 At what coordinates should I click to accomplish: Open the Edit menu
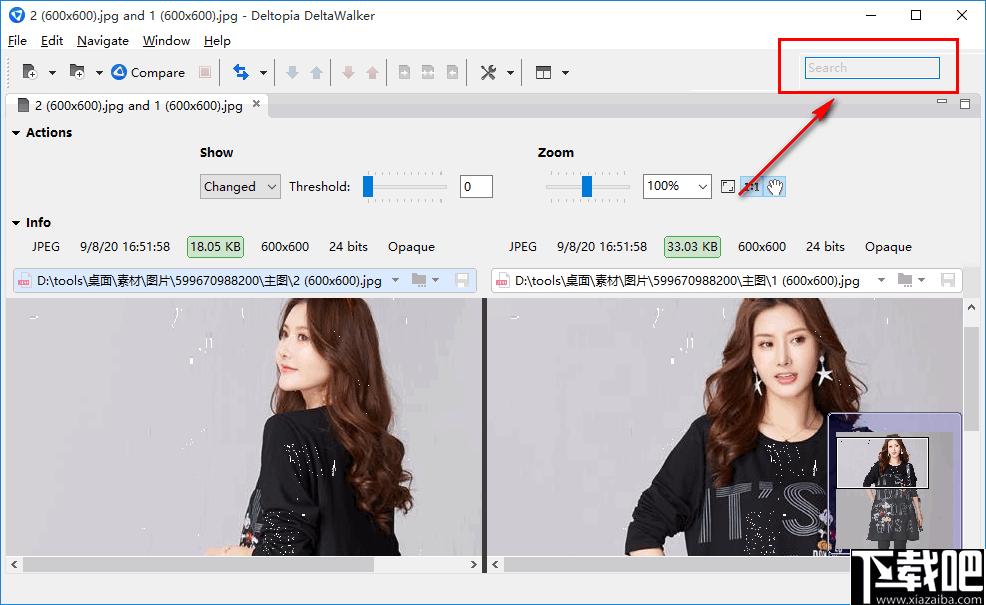(52, 41)
